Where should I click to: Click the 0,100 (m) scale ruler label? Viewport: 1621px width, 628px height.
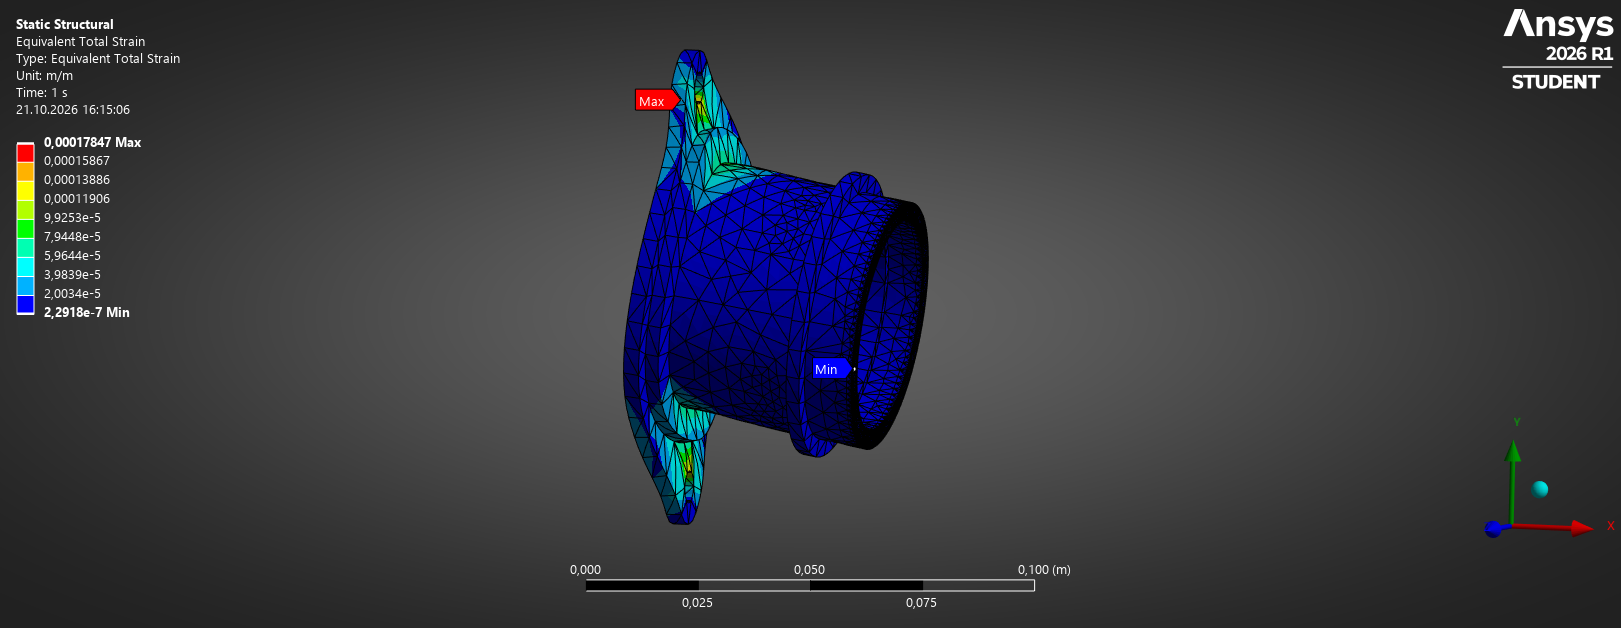click(1044, 570)
